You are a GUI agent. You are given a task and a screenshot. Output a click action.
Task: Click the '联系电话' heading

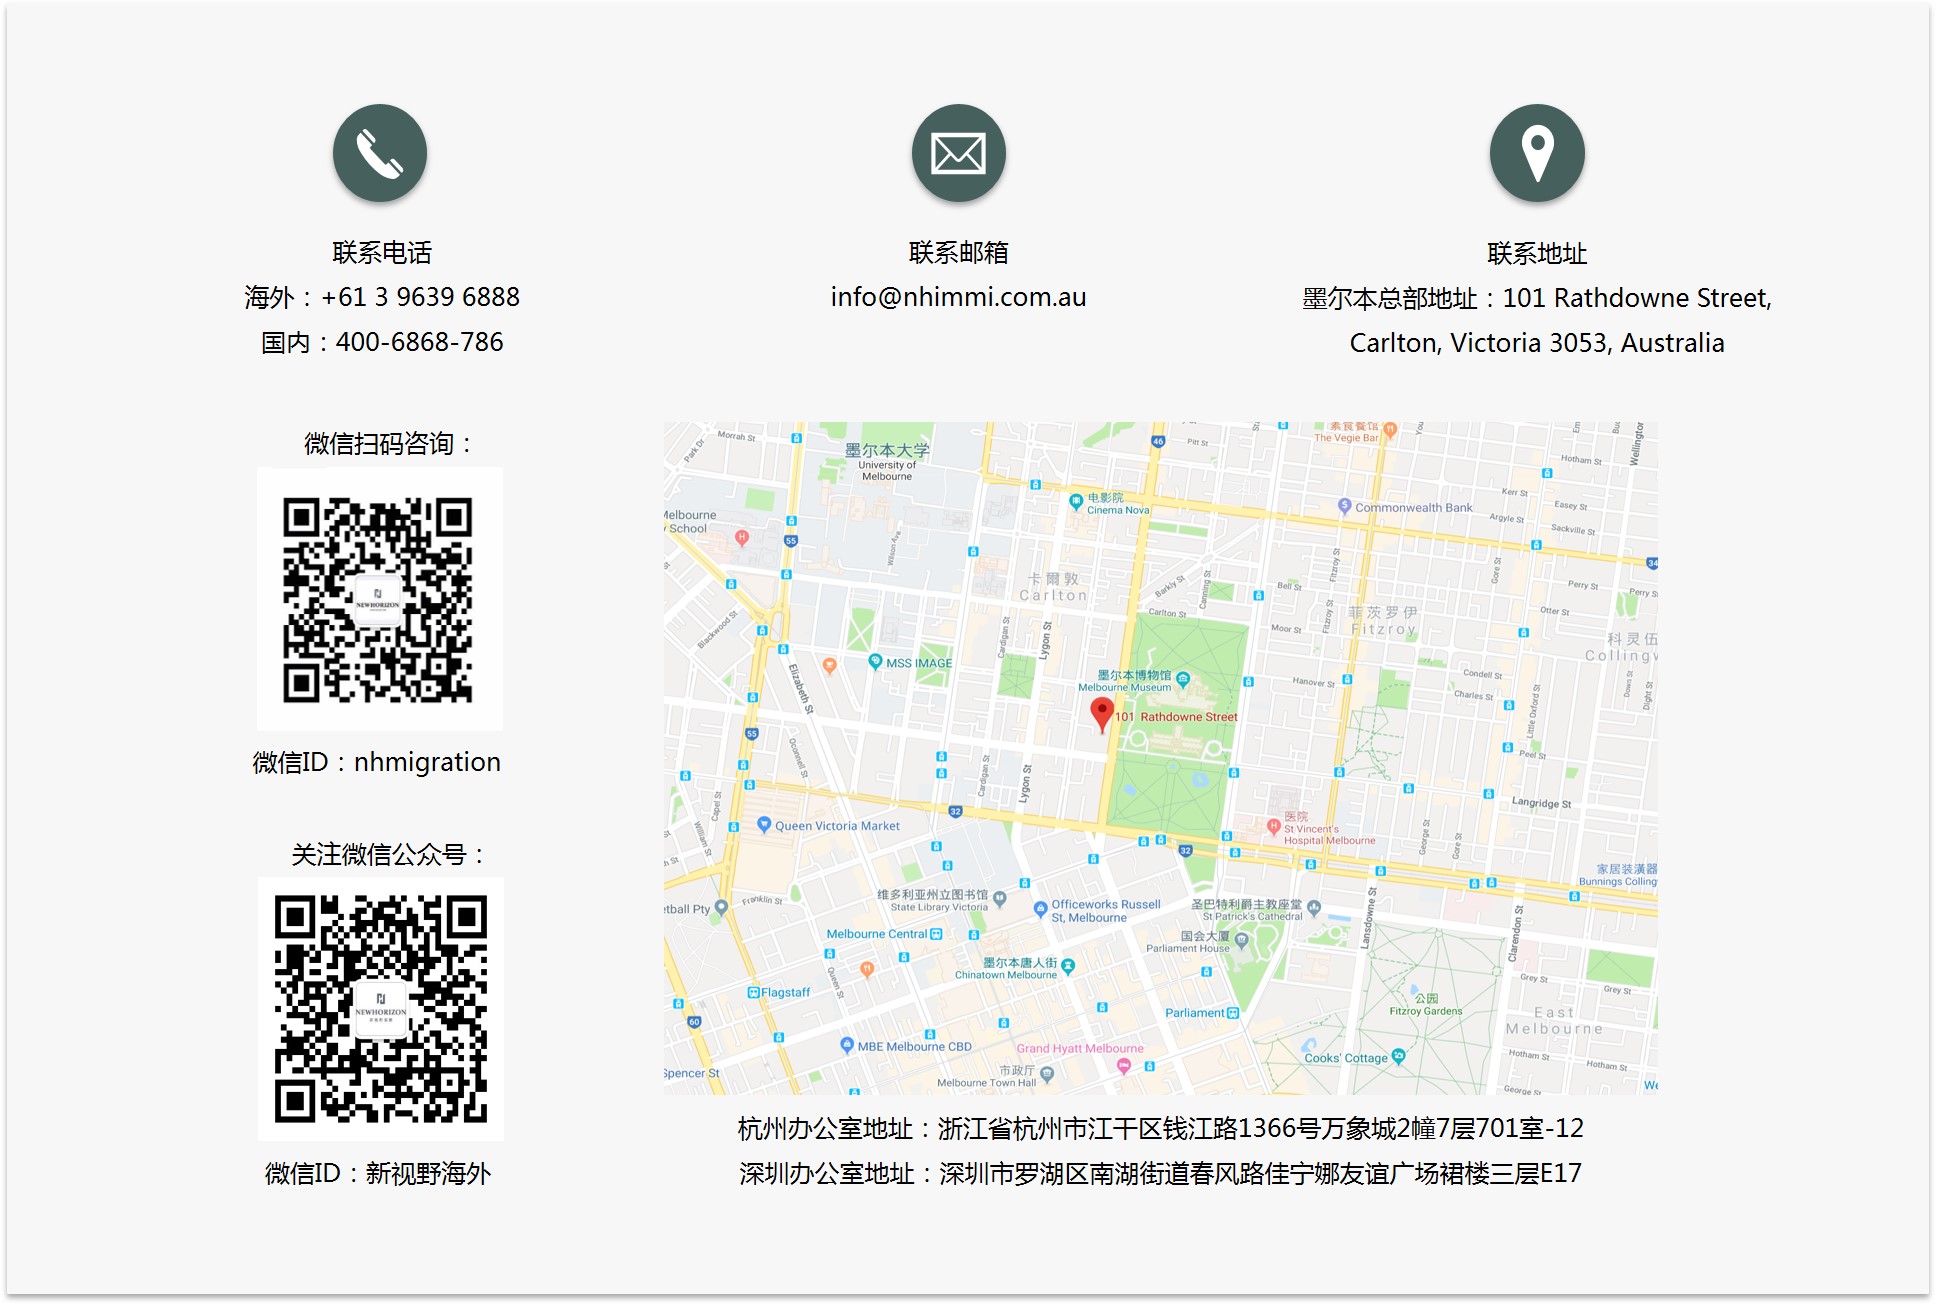pyautogui.click(x=381, y=252)
